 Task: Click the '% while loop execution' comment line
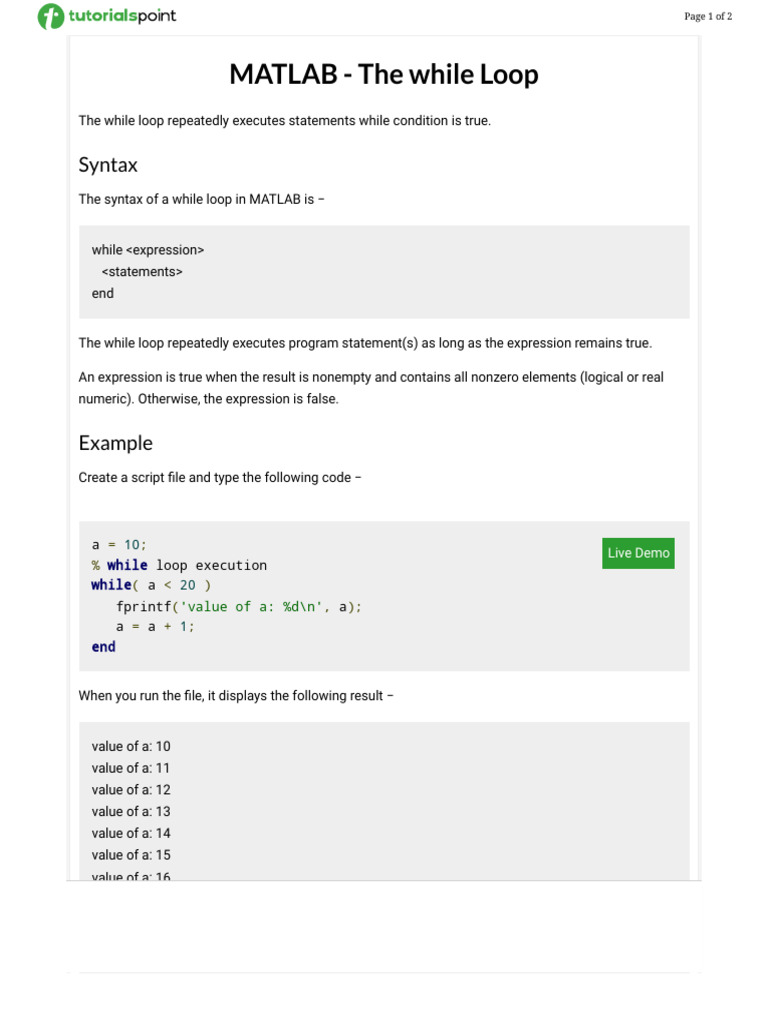click(x=179, y=565)
